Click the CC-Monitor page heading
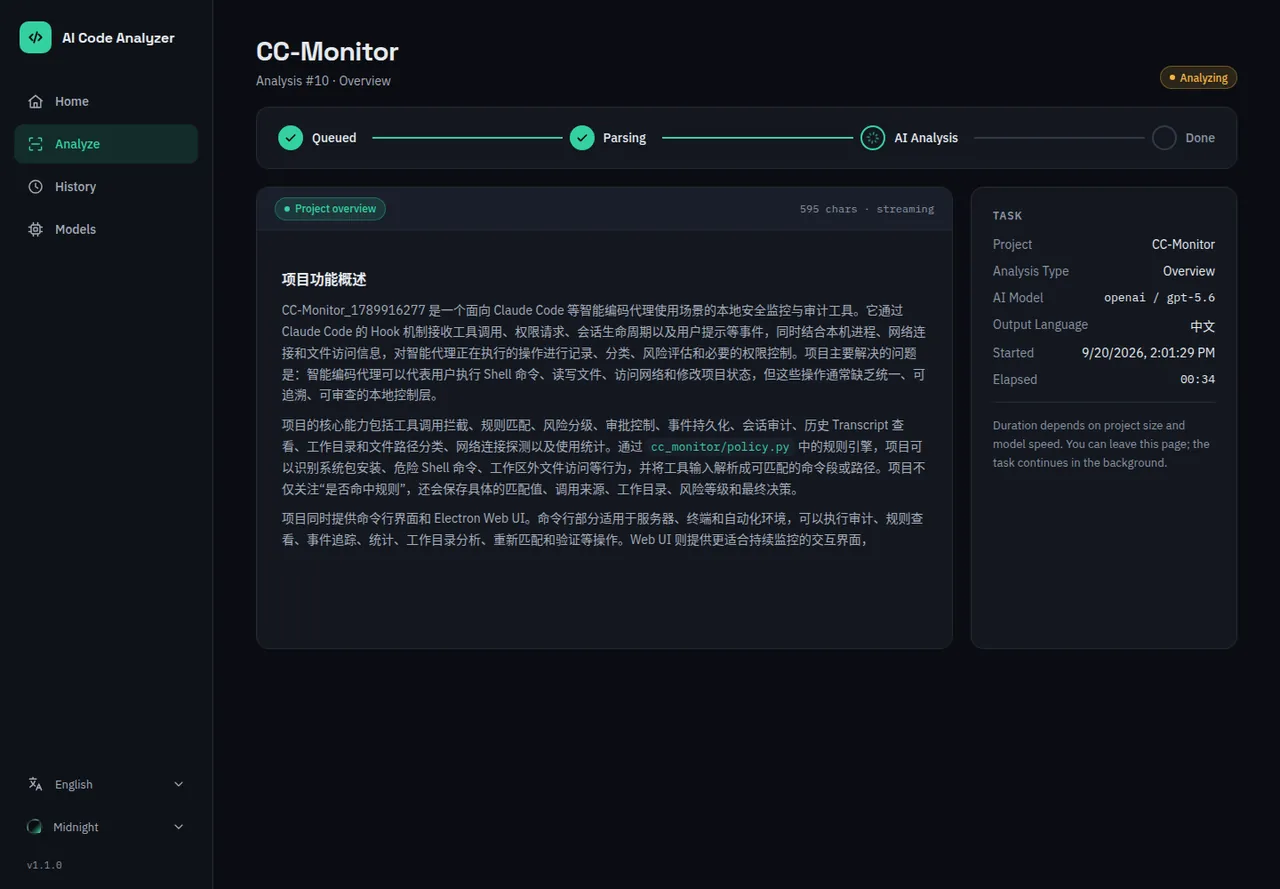This screenshot has width=1280, height=889. (327, 51)
